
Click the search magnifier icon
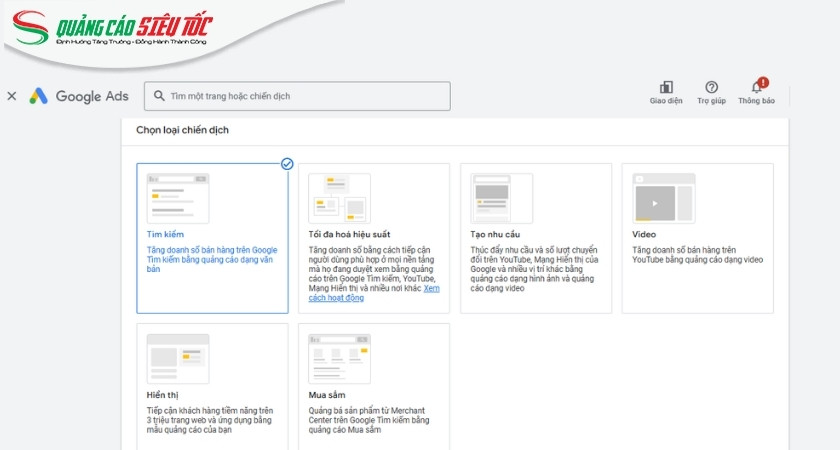pos(159,96)
